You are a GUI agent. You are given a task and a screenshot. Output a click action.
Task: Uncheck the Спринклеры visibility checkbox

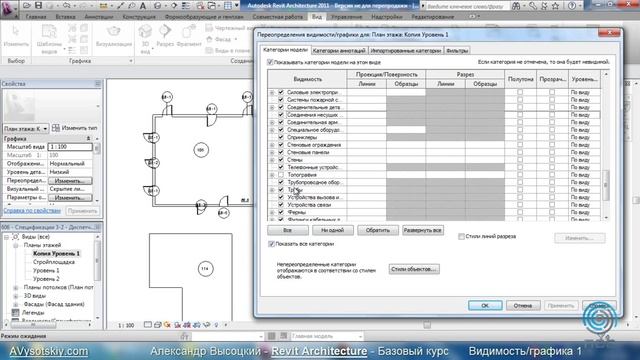(281, 137)
